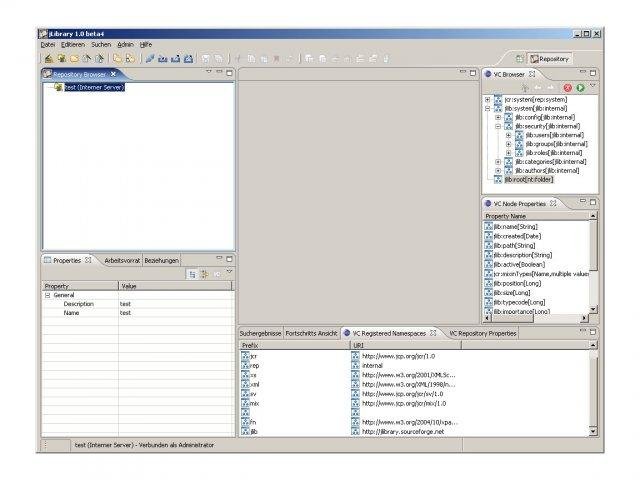Expand the jlib:config[jlib:internal] node
The height and width of the screenshot is (480, 640).
[x=498, y=117]
